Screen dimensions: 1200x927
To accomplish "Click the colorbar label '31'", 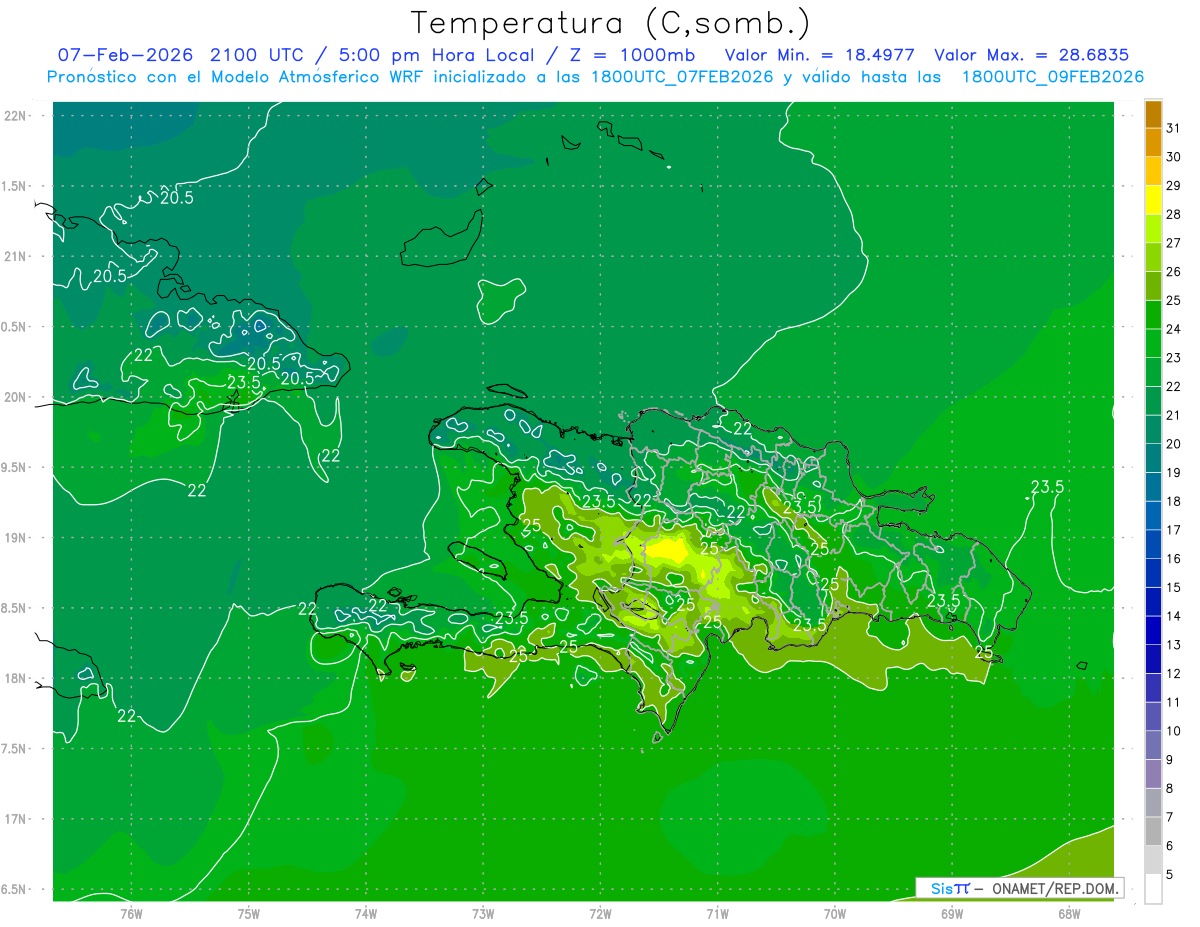I will 1174,128.
